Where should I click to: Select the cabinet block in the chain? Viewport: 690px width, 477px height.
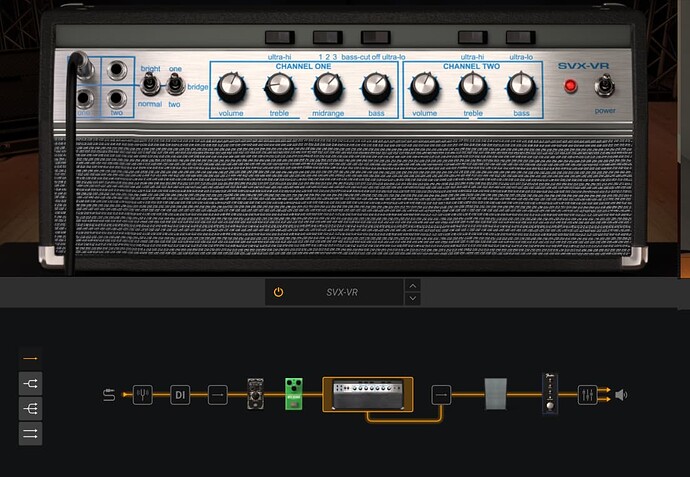[x=497, y=394]
